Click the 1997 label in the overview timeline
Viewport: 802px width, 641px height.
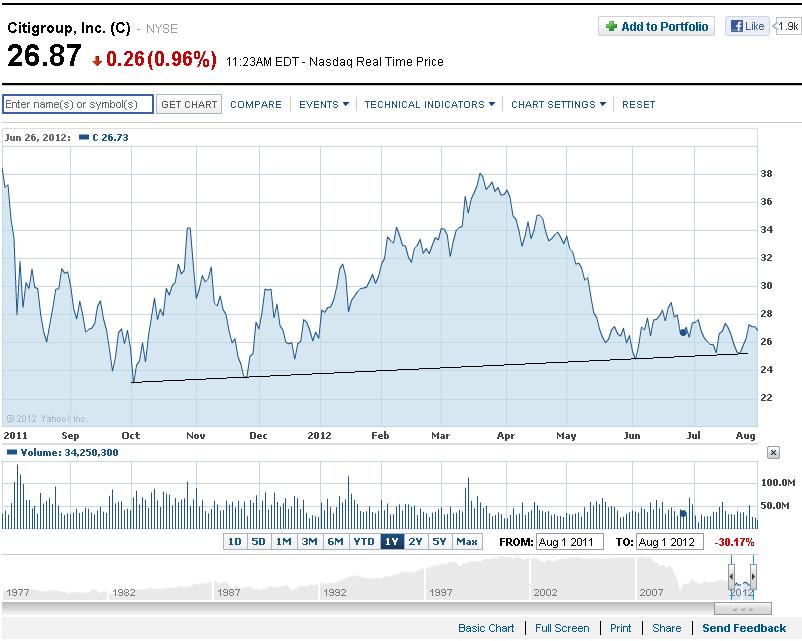[441, 592]
